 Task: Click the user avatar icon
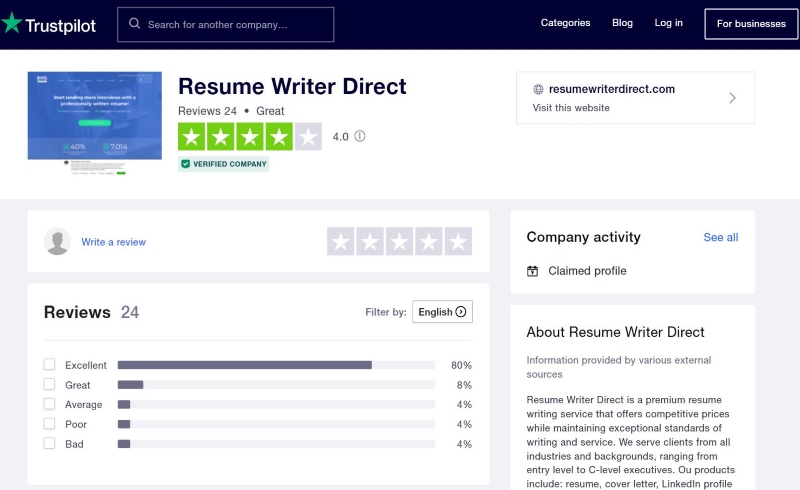point(57,241)
